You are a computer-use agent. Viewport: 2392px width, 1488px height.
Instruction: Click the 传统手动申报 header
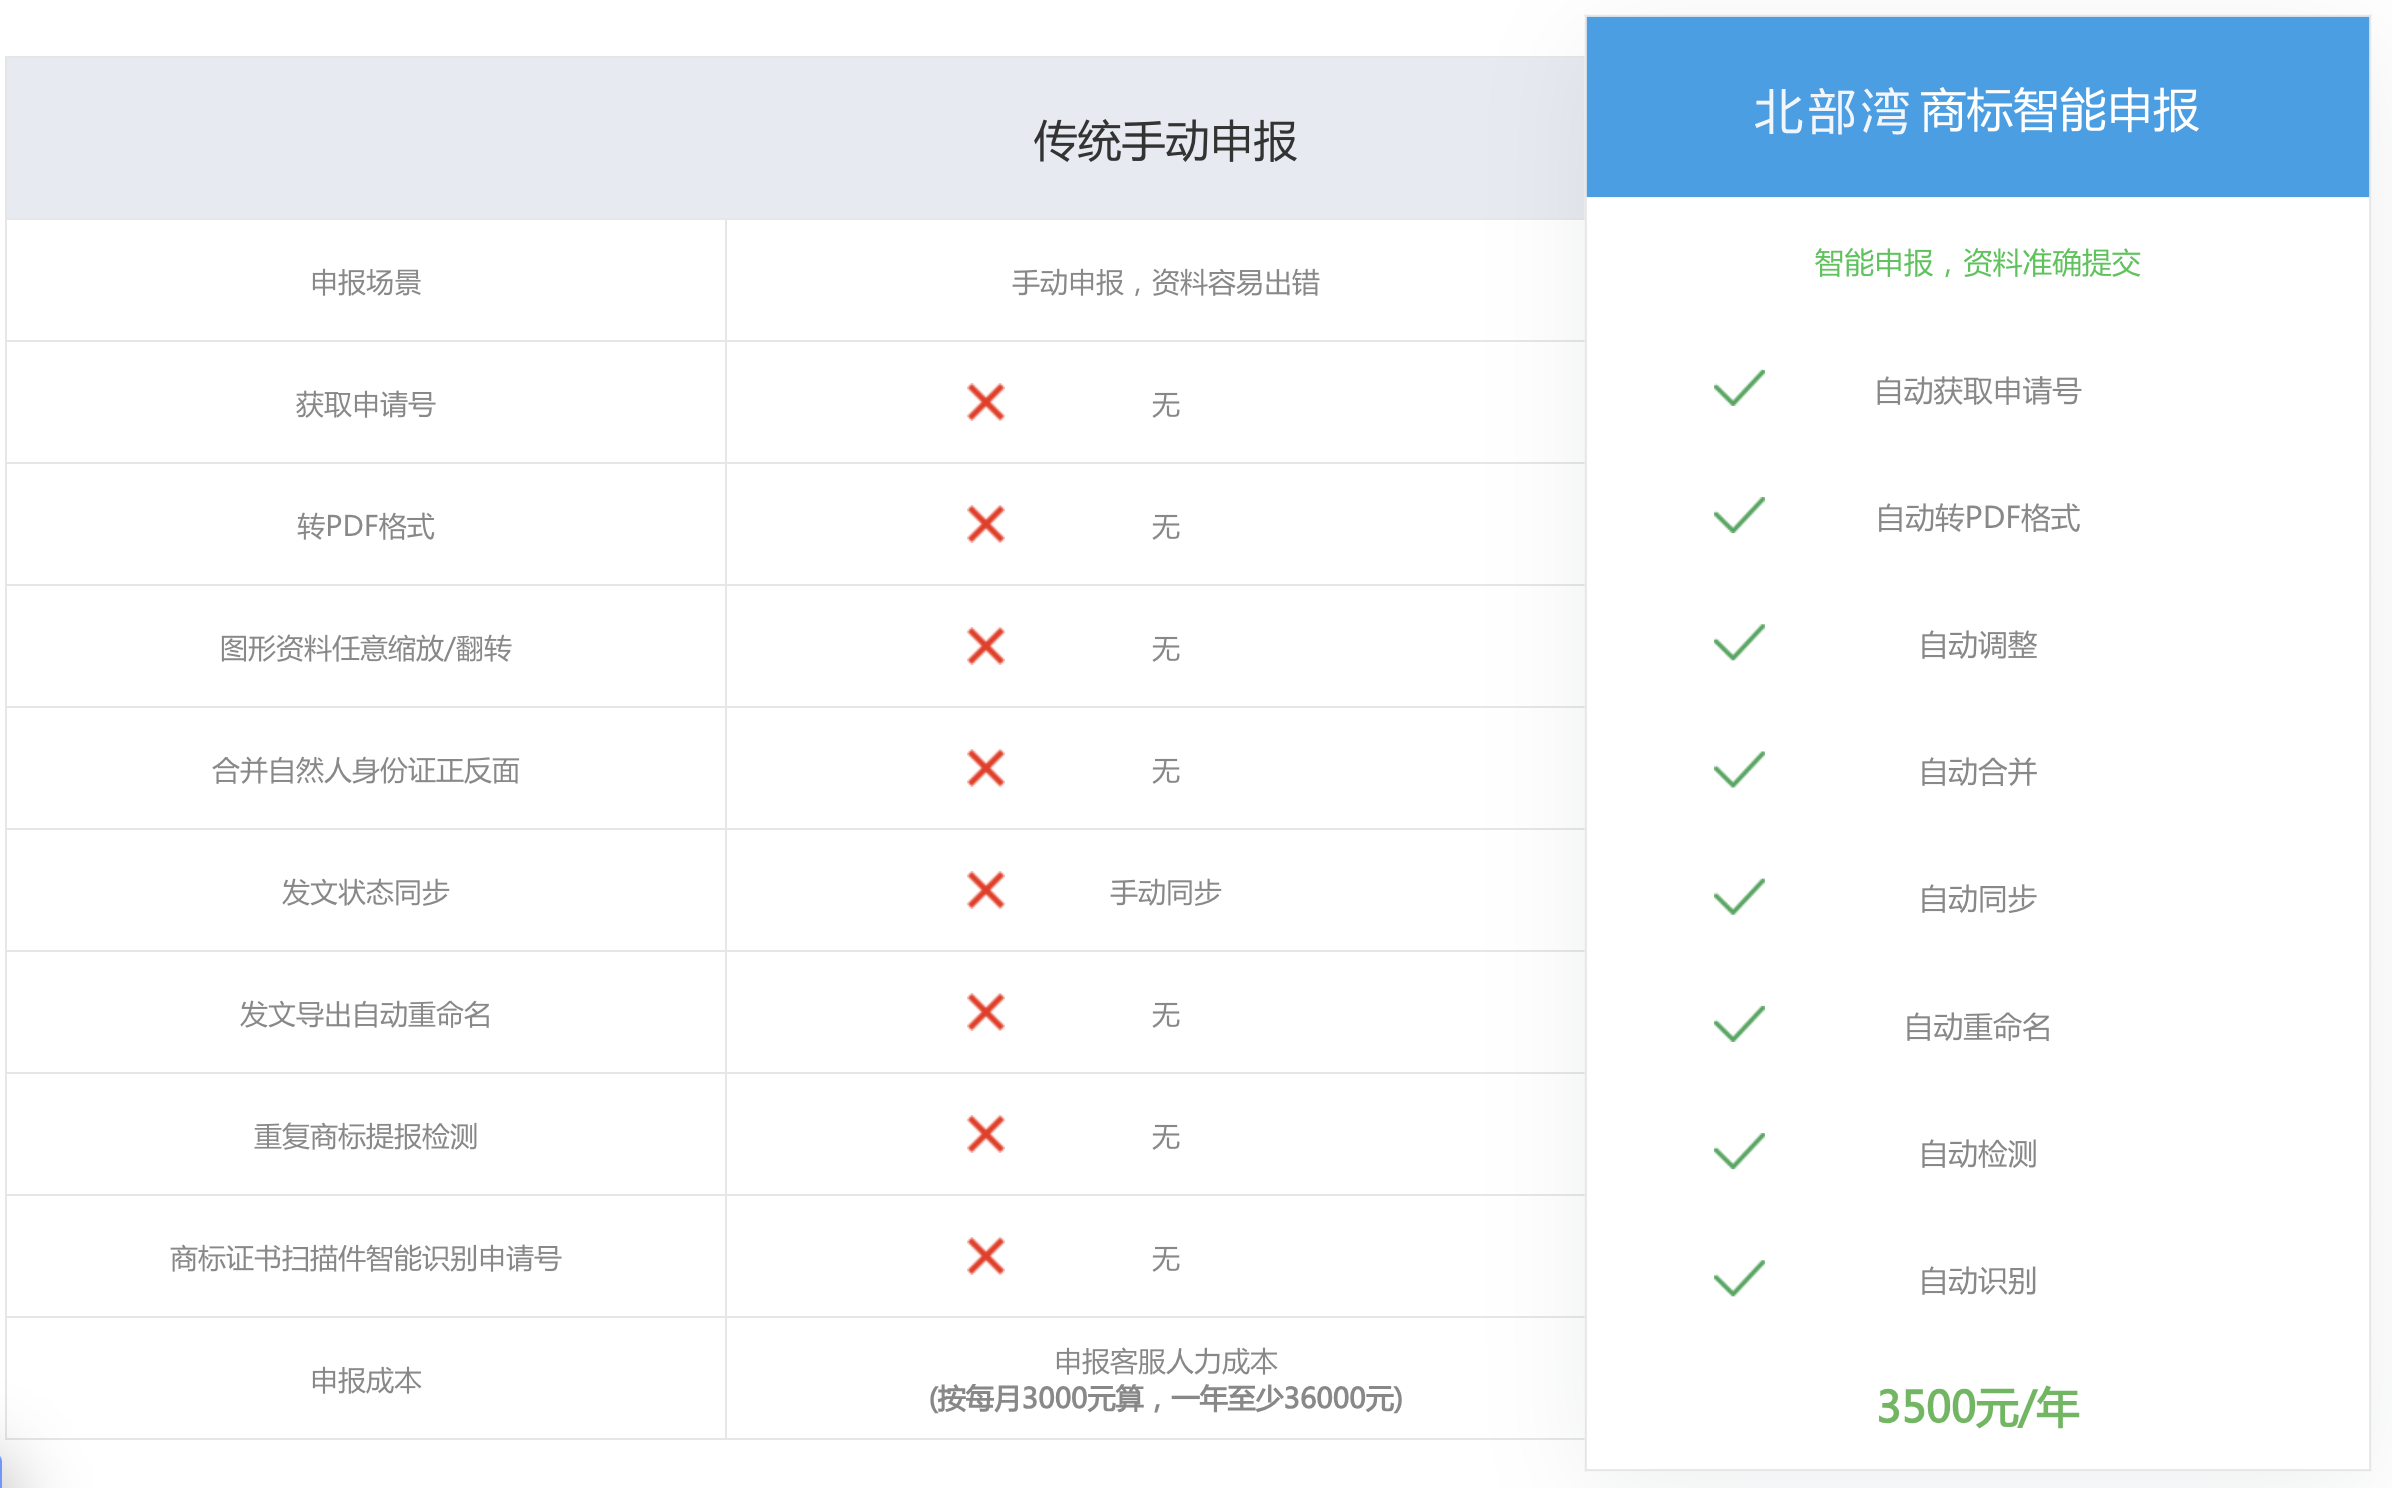[1165, 141]
